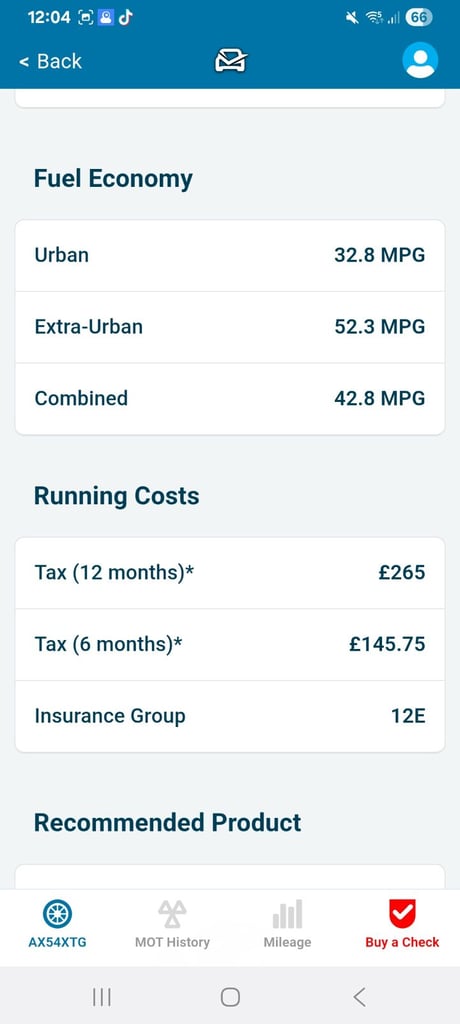This screenshot has height=1024, width=460.
Task: Tap the Android back navigation arrow
Action: 359,997
